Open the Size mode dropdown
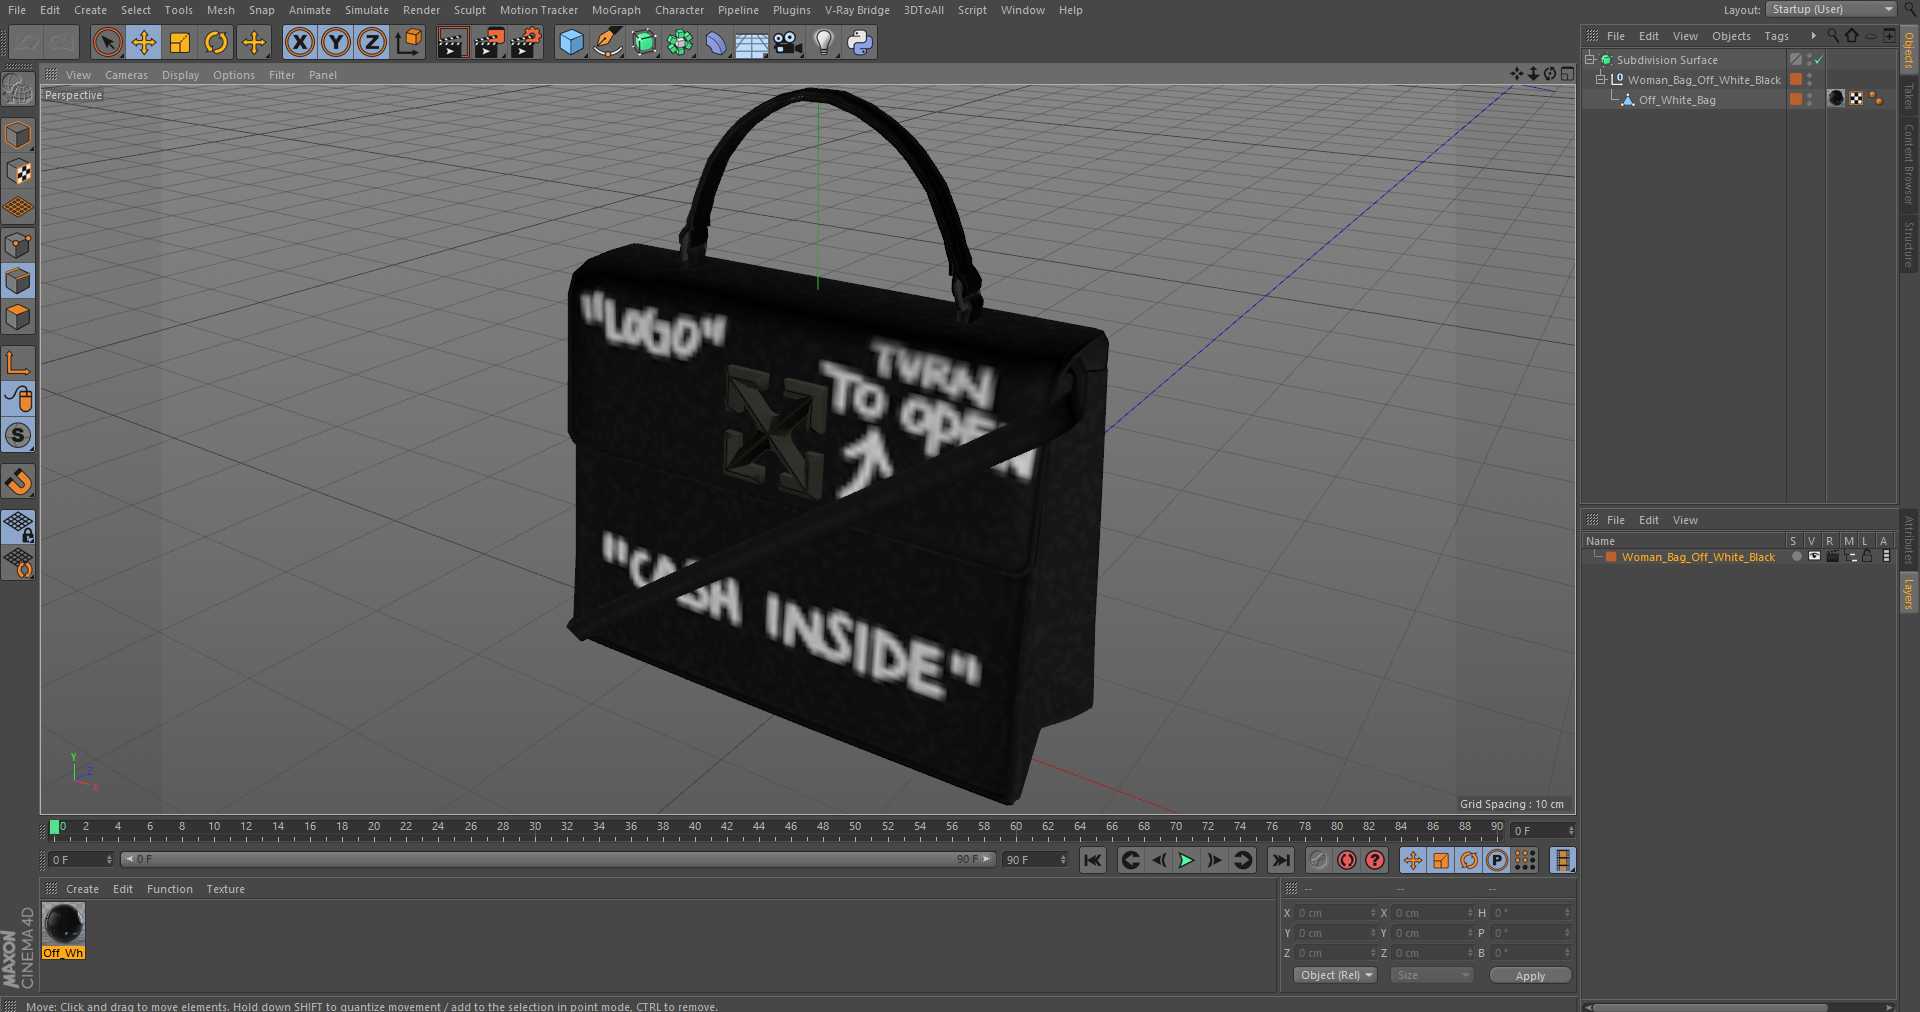Image resolution: width=1920 pixels, height=1012 pixels. pyautogui.click(x=1432, y=975)
